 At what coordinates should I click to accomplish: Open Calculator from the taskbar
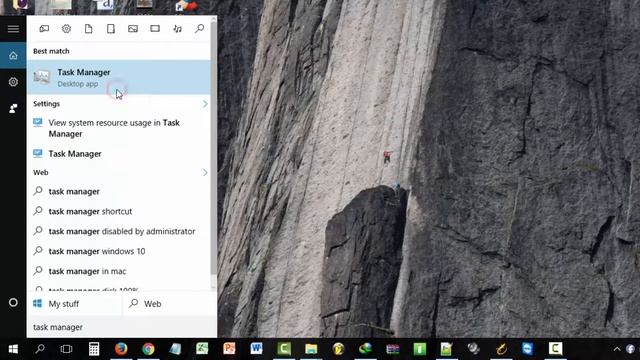click(94, 349)
